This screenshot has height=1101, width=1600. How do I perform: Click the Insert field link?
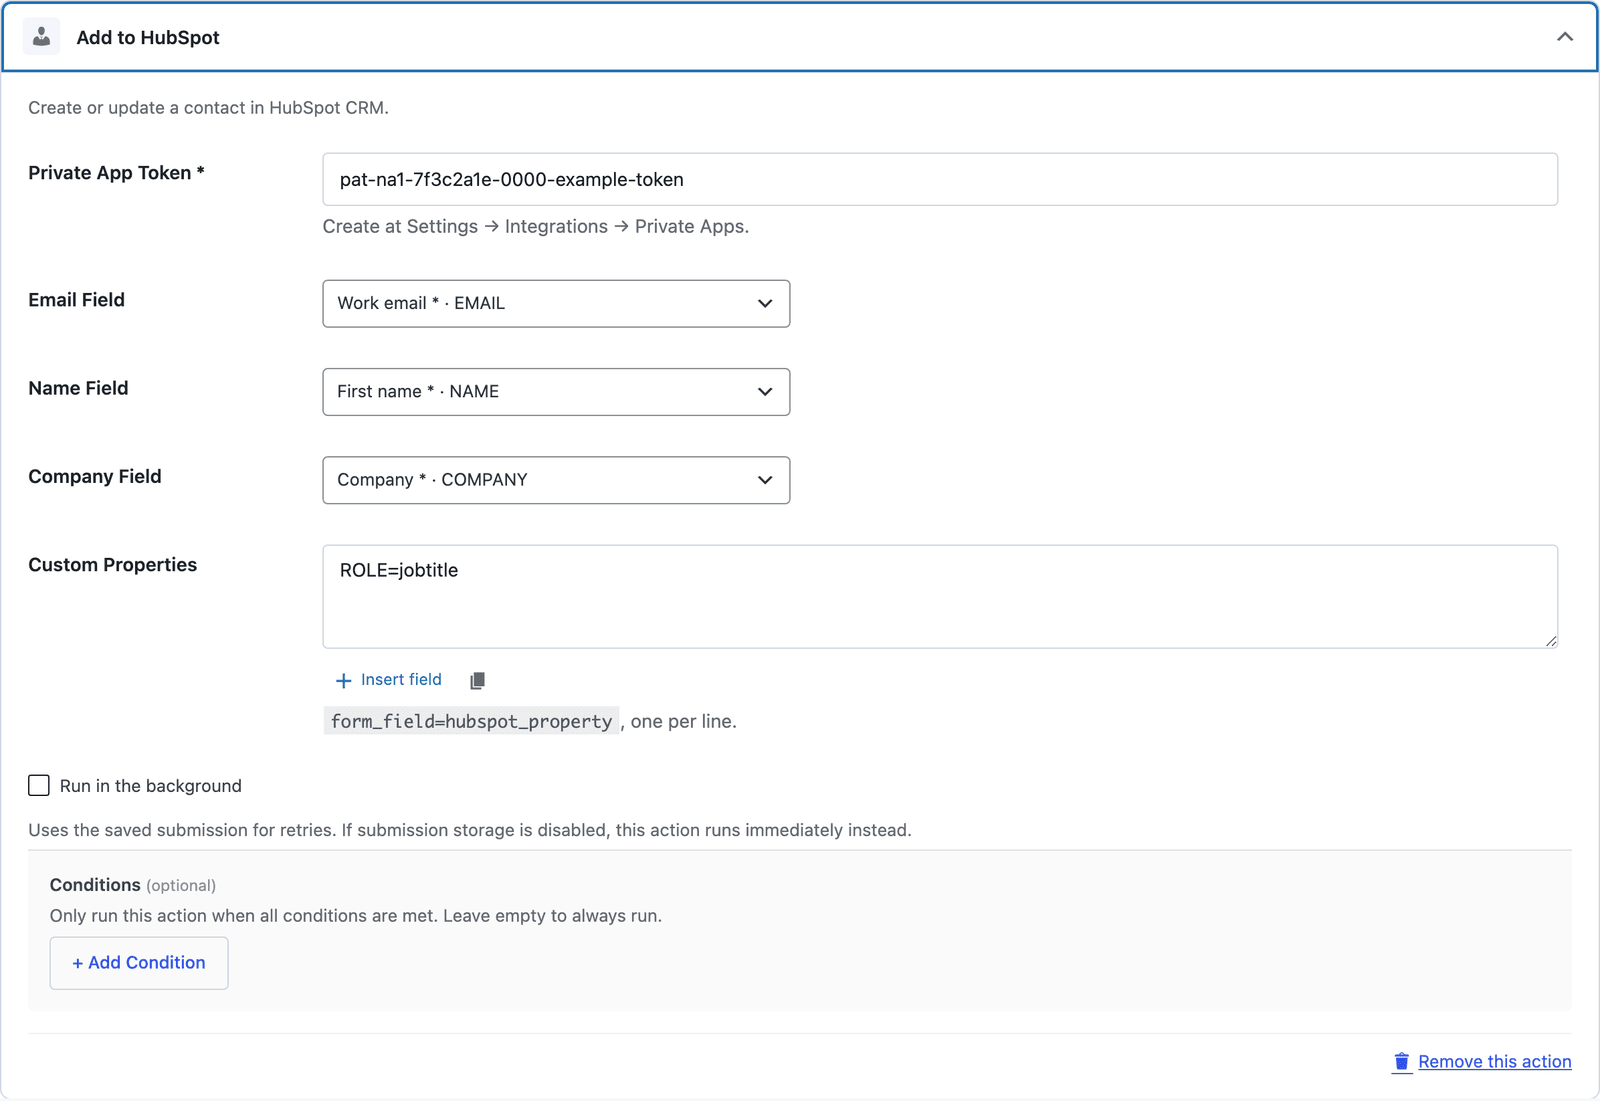coord(401,680)
